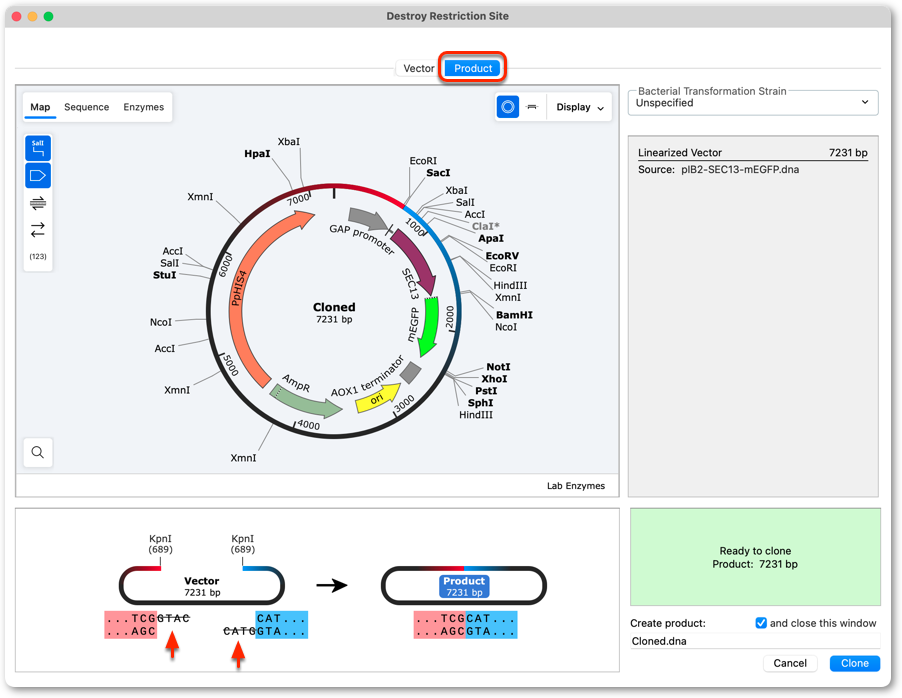Click the AOX1 terminator gray box
Image resolution: width=902 pixels, height=698 pixels.
pos(411,372)
